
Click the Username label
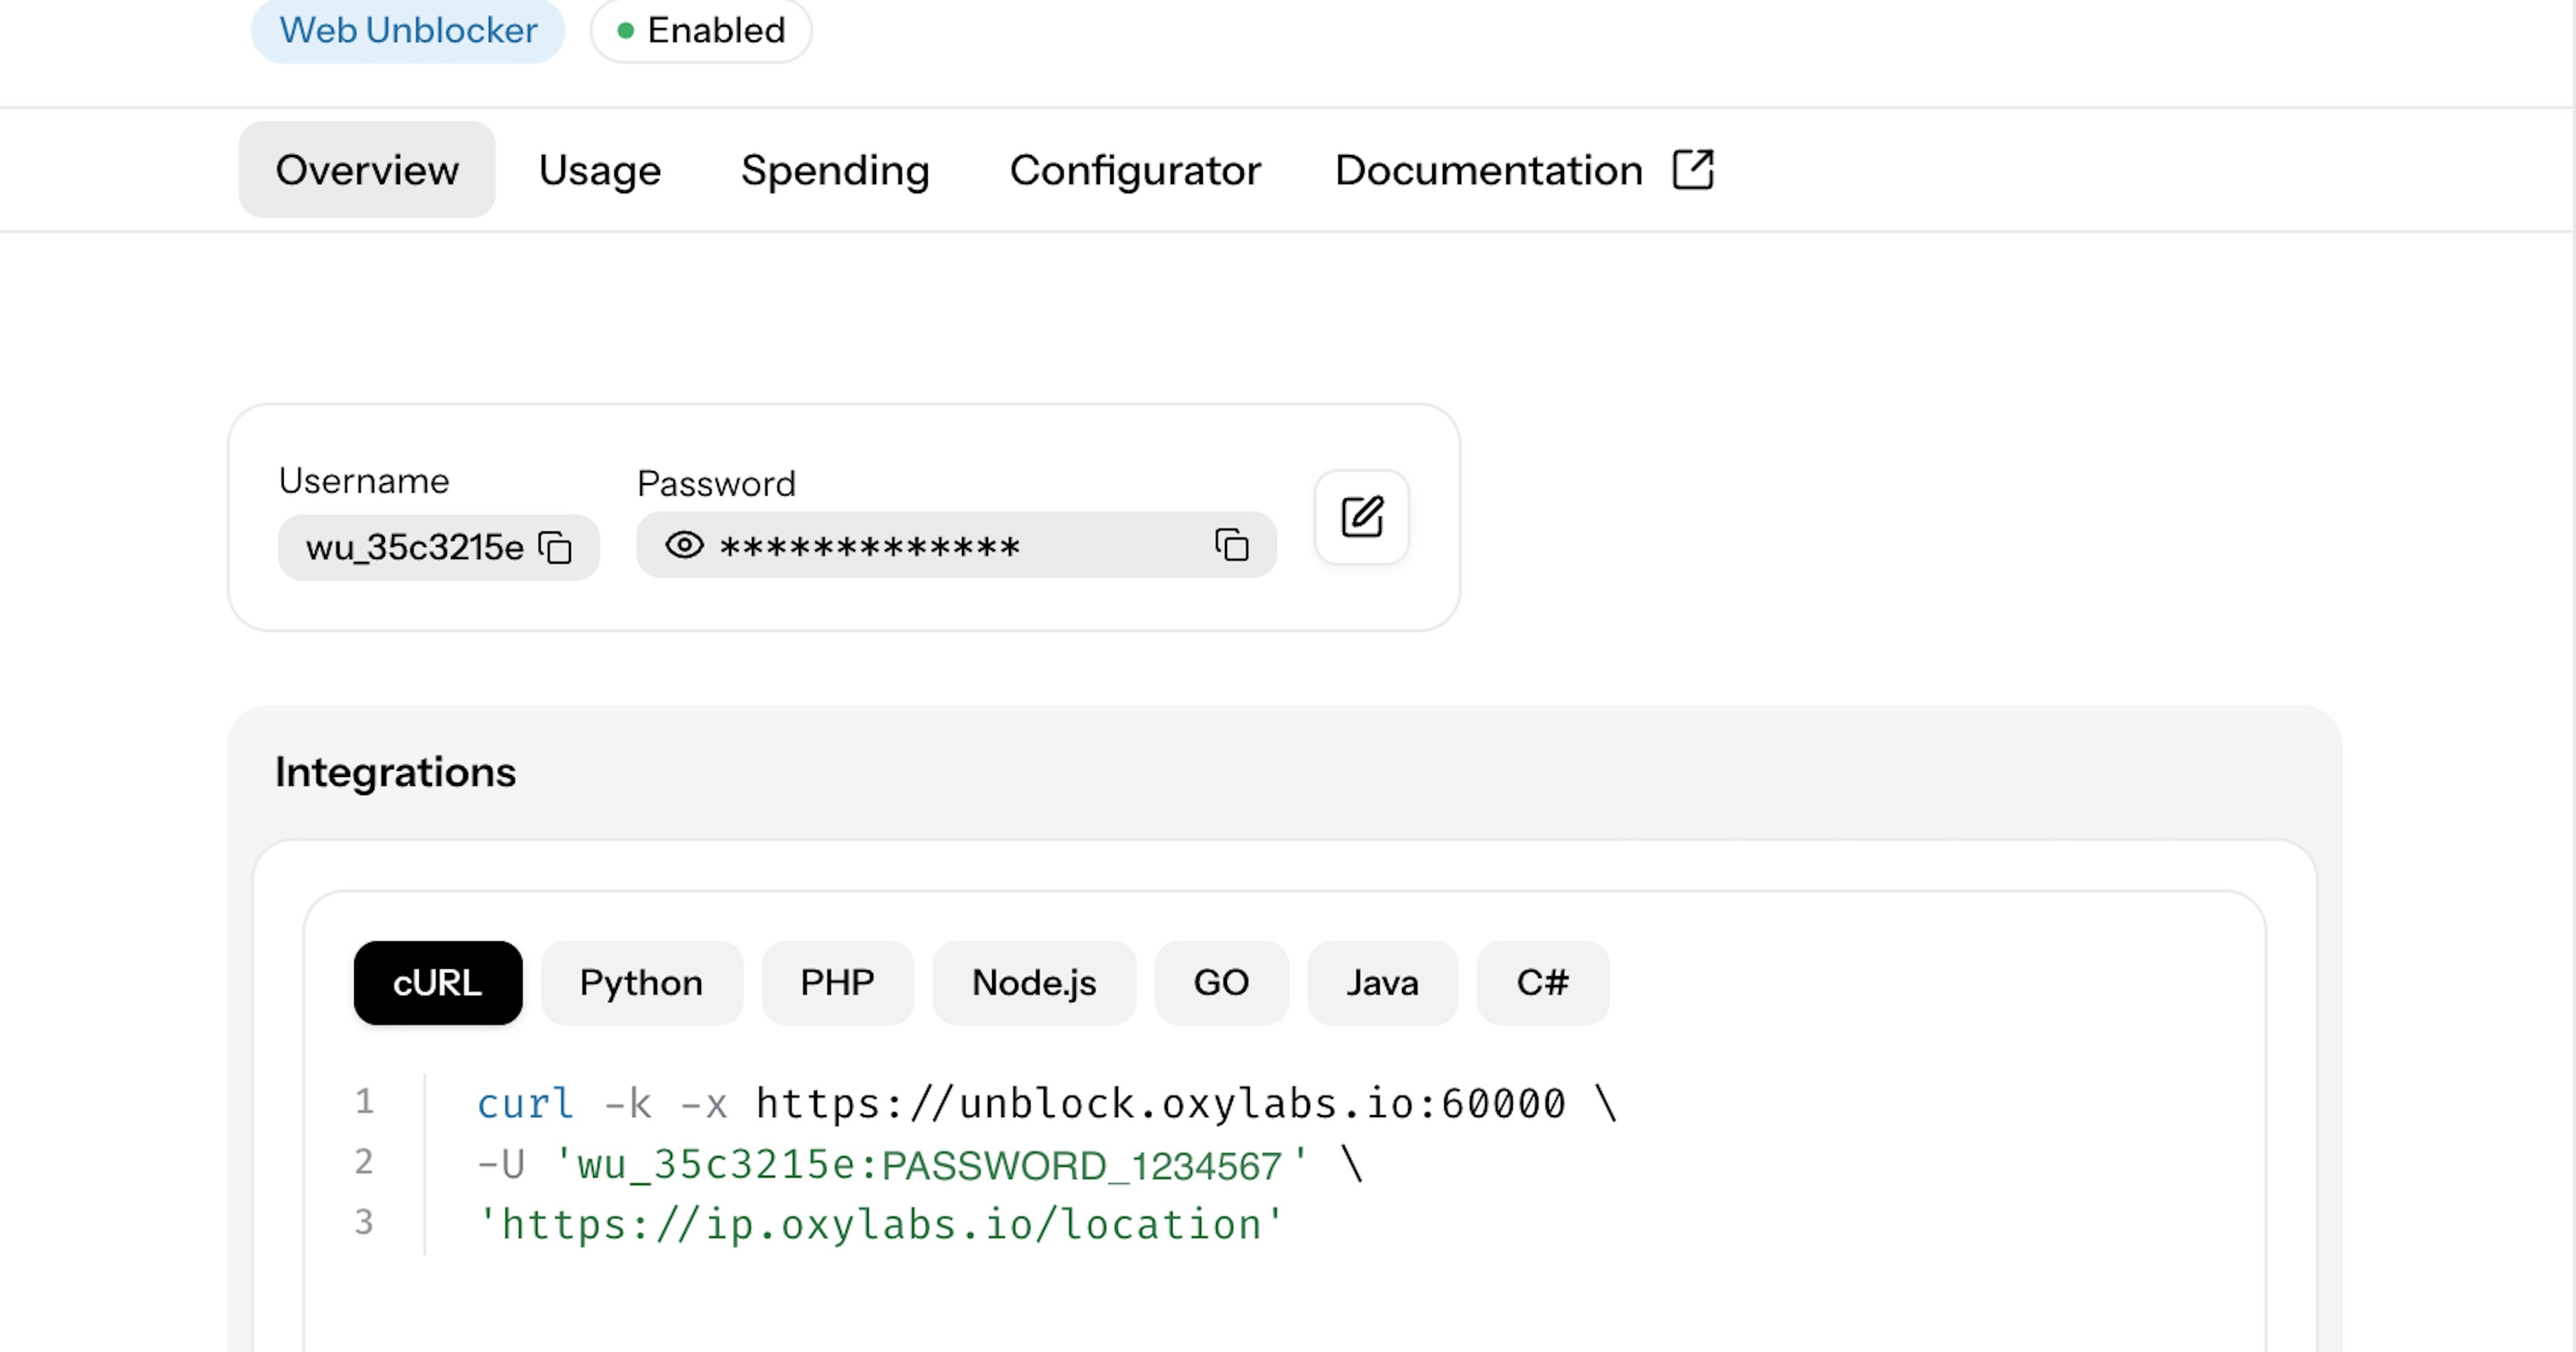(x=364, y=481)
